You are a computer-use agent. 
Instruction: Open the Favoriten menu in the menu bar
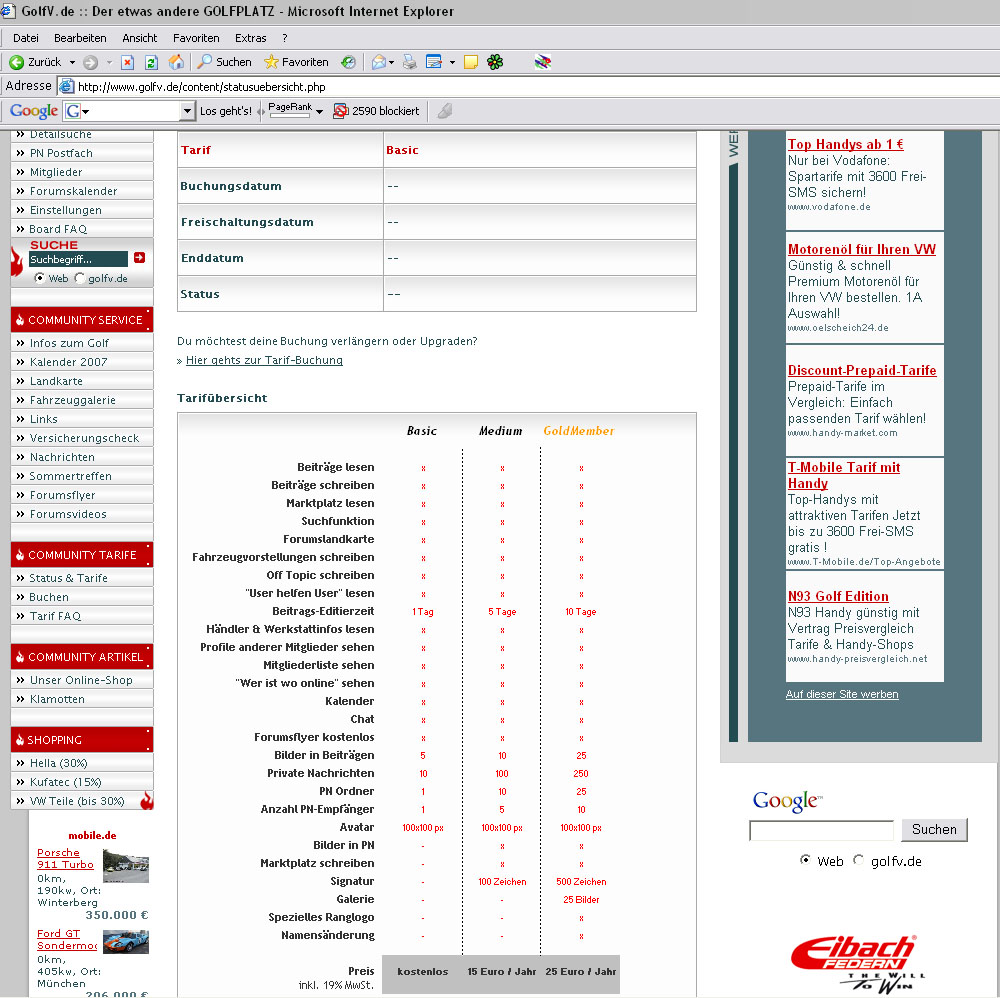(x=196, y=38)
